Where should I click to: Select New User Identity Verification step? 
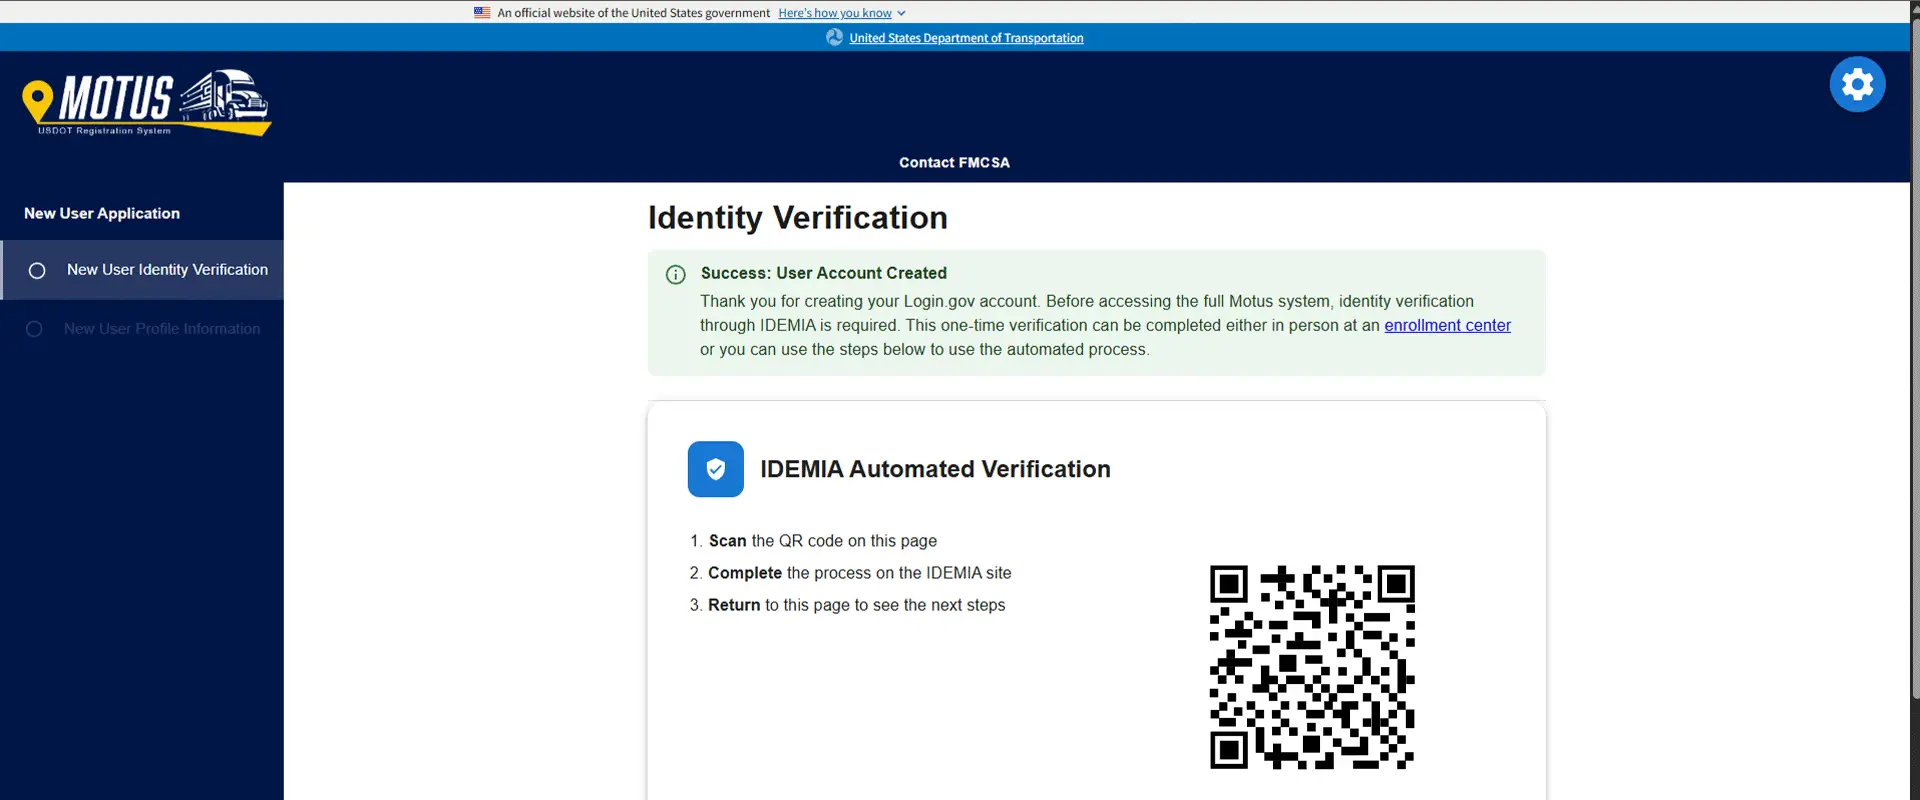coord(142,270)
